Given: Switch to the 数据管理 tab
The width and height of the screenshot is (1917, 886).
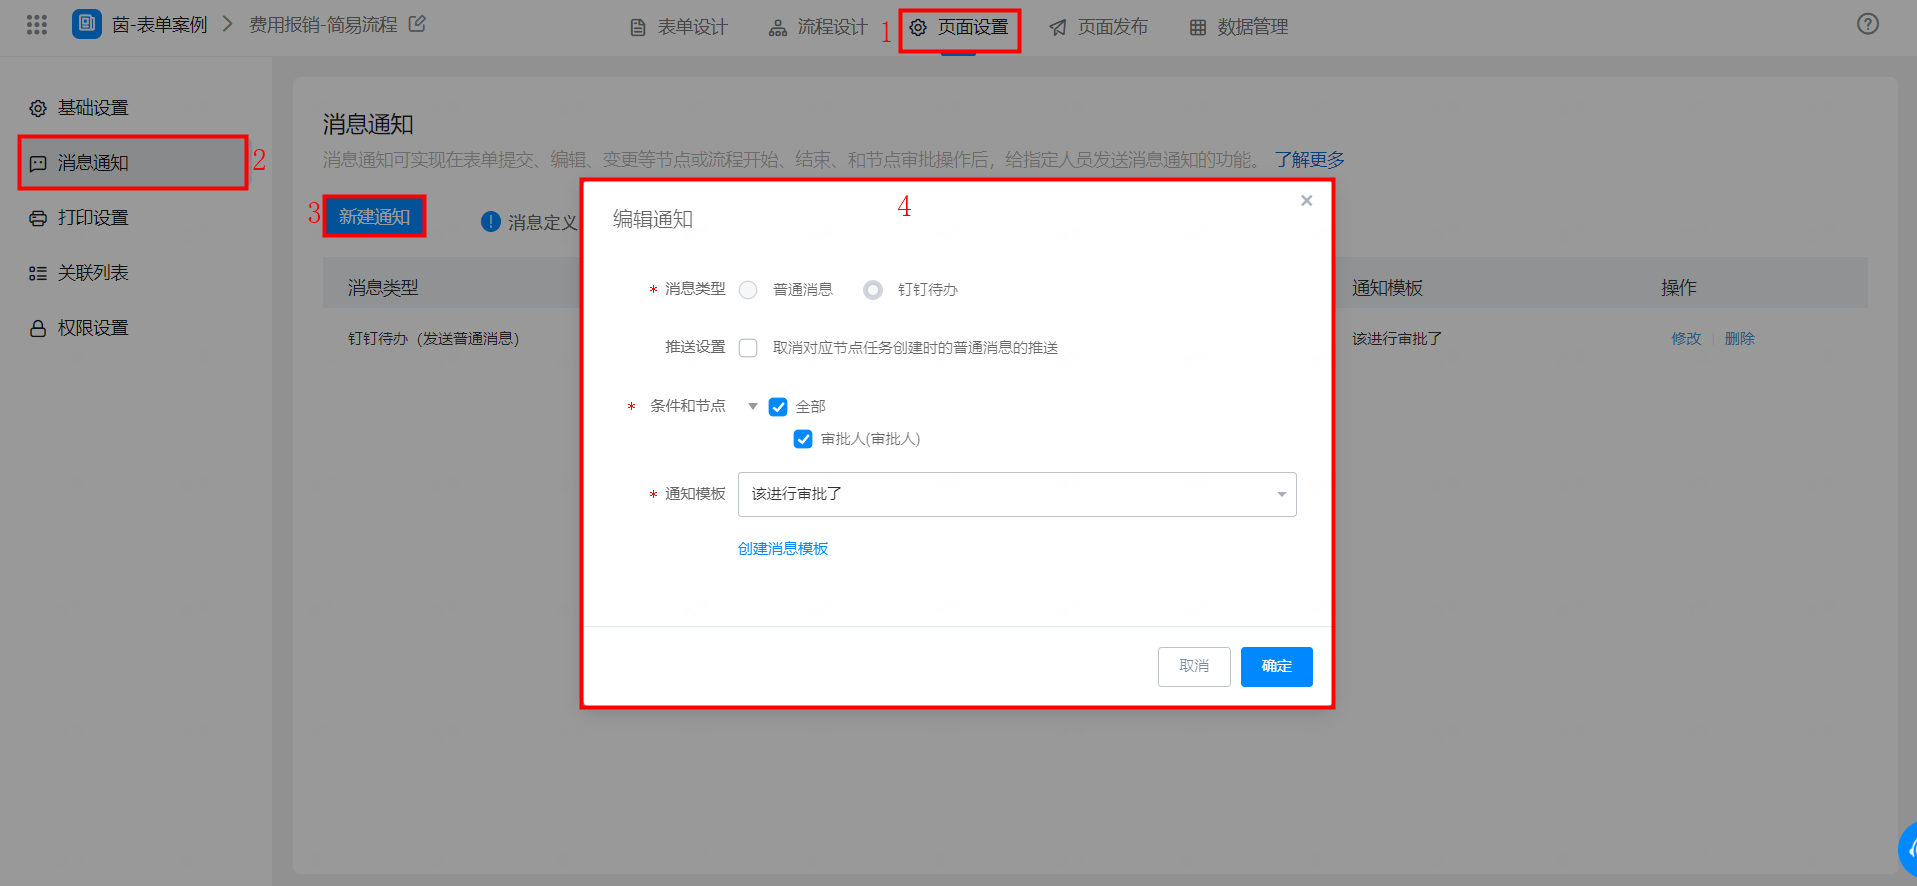Looking at the screenshot, I should (1239, 27).
